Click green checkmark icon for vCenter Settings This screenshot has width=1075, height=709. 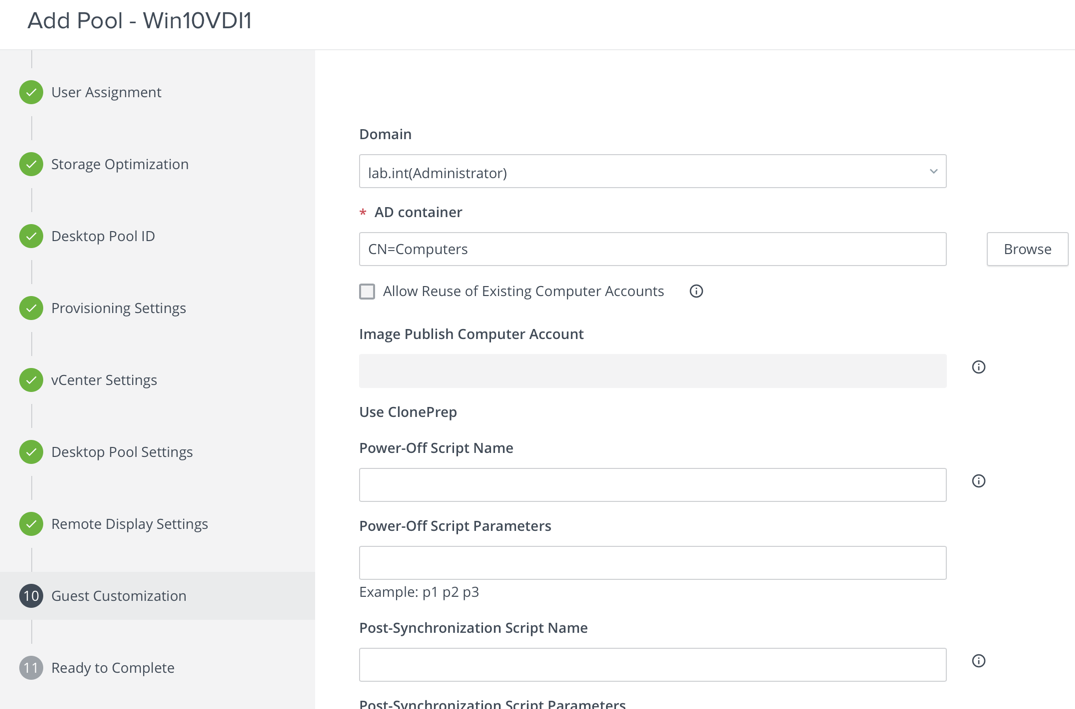click(x=31, y=380)
